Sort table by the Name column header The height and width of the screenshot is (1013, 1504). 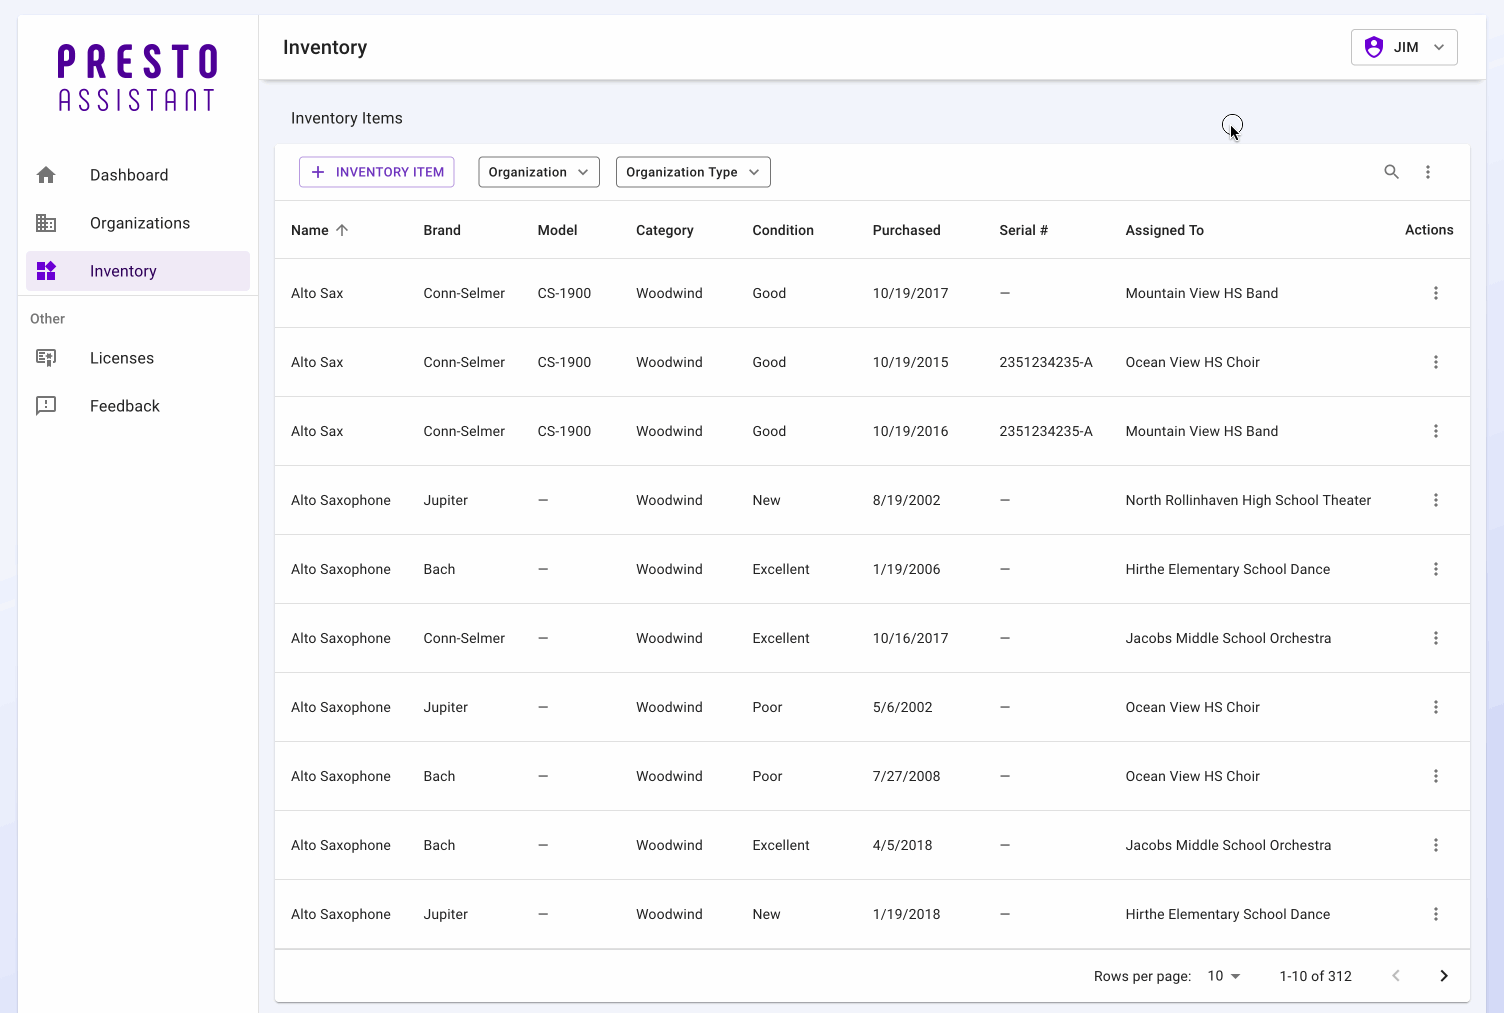[x=310, y=230]
